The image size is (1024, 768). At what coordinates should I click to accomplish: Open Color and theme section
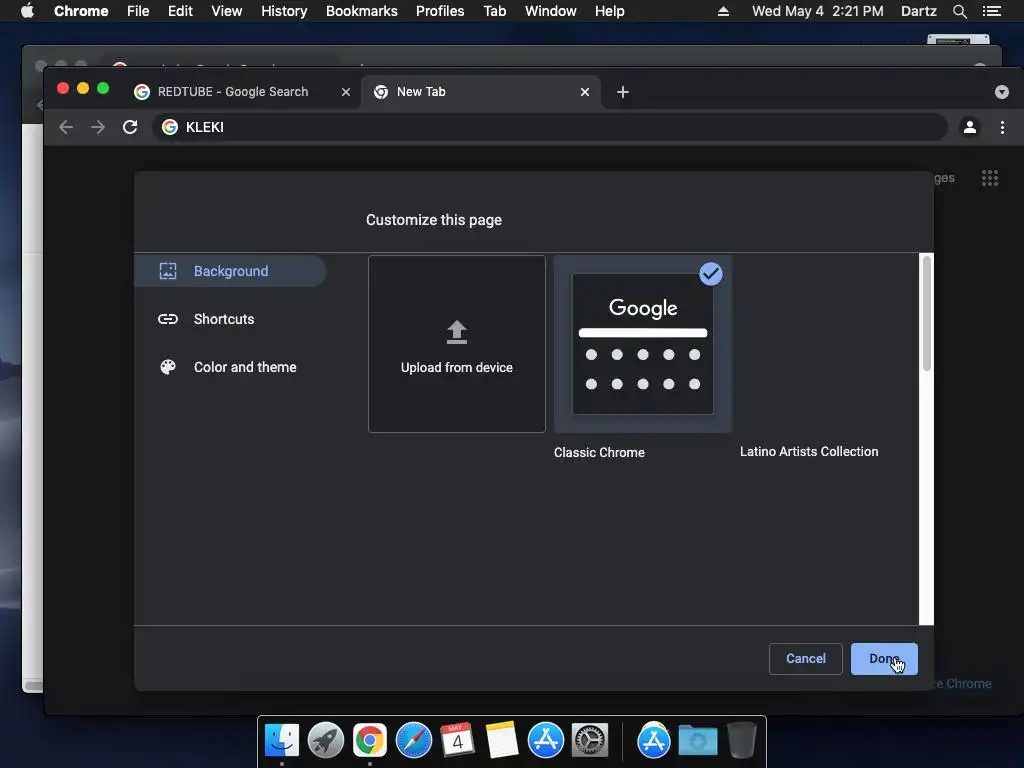point(245,367)
